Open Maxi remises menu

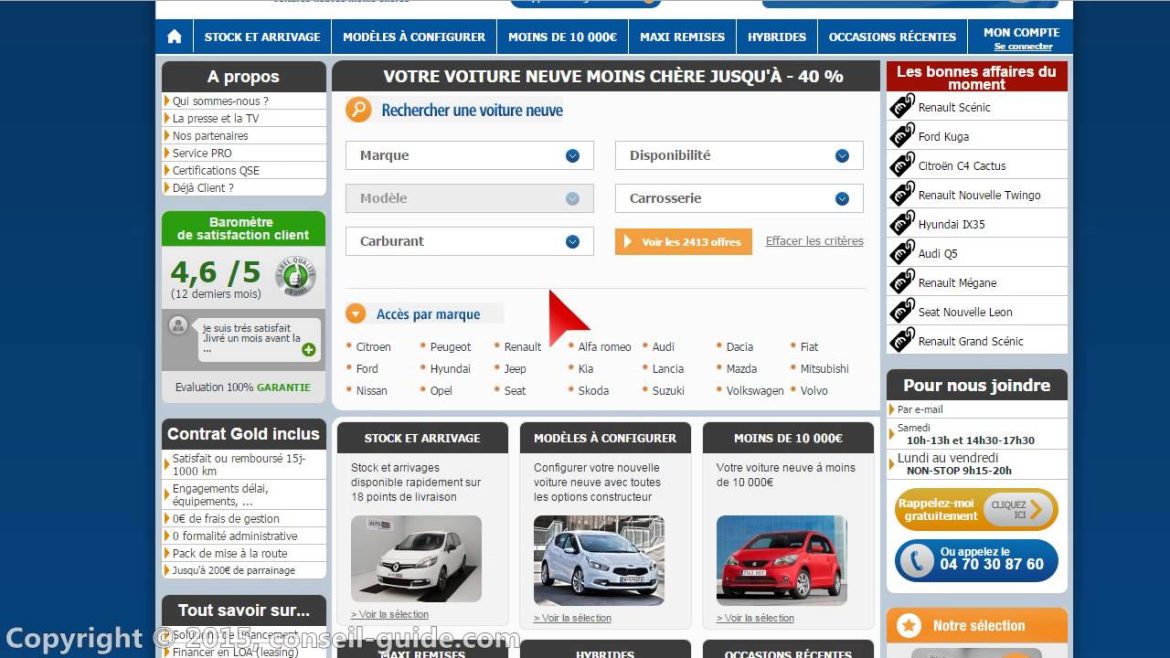tap(682, 37)
